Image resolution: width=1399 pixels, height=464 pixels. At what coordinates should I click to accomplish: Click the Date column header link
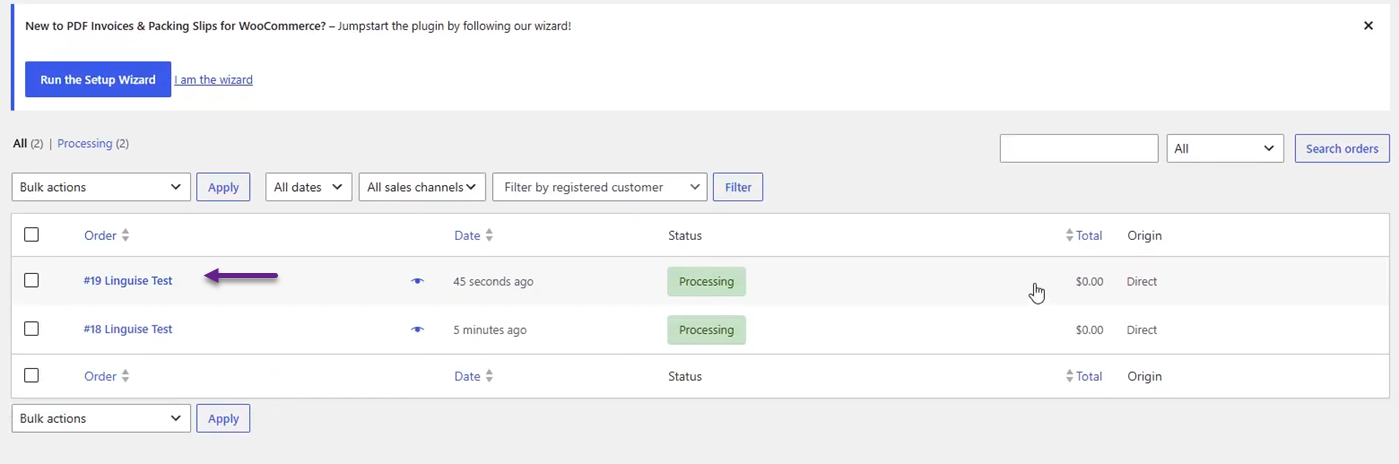pos(467,236)
